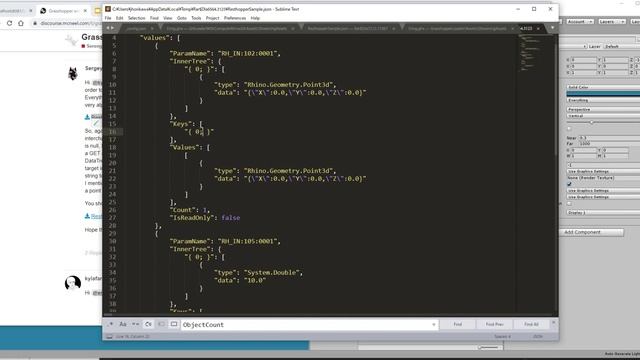Open the Account dropdown in Unity

point(580,21)
